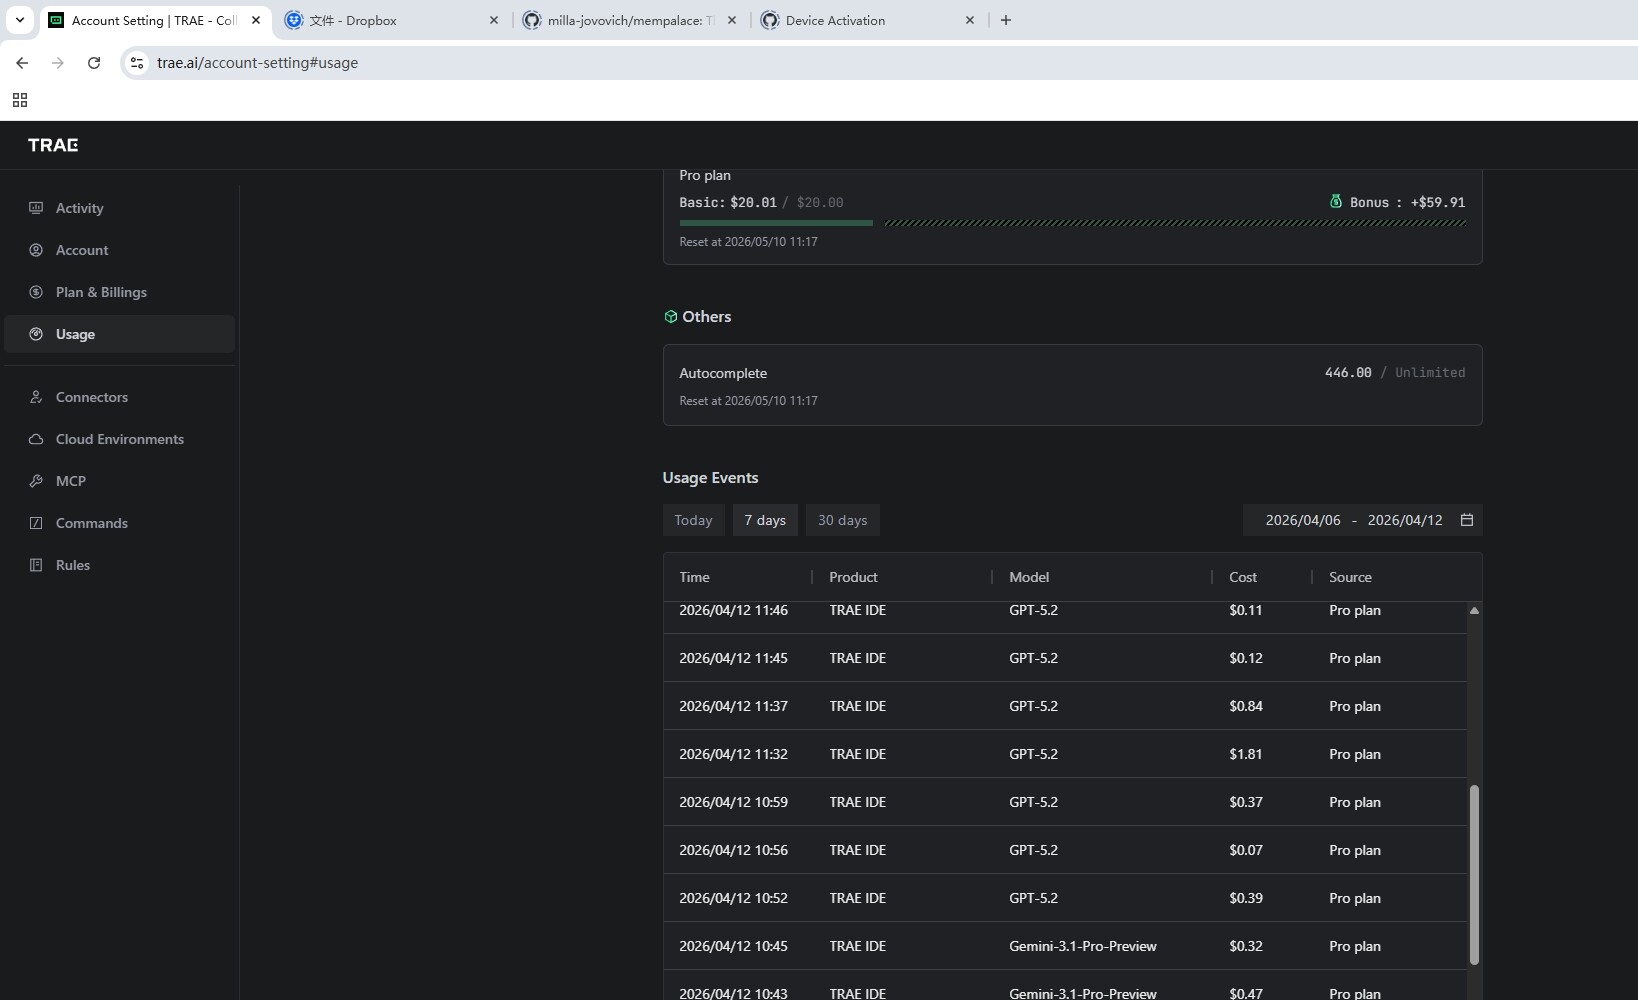Click the usage events table scrollbar thumb
The height and width of the screenshot is (1000, 1638).
[x=1474, y=875]
